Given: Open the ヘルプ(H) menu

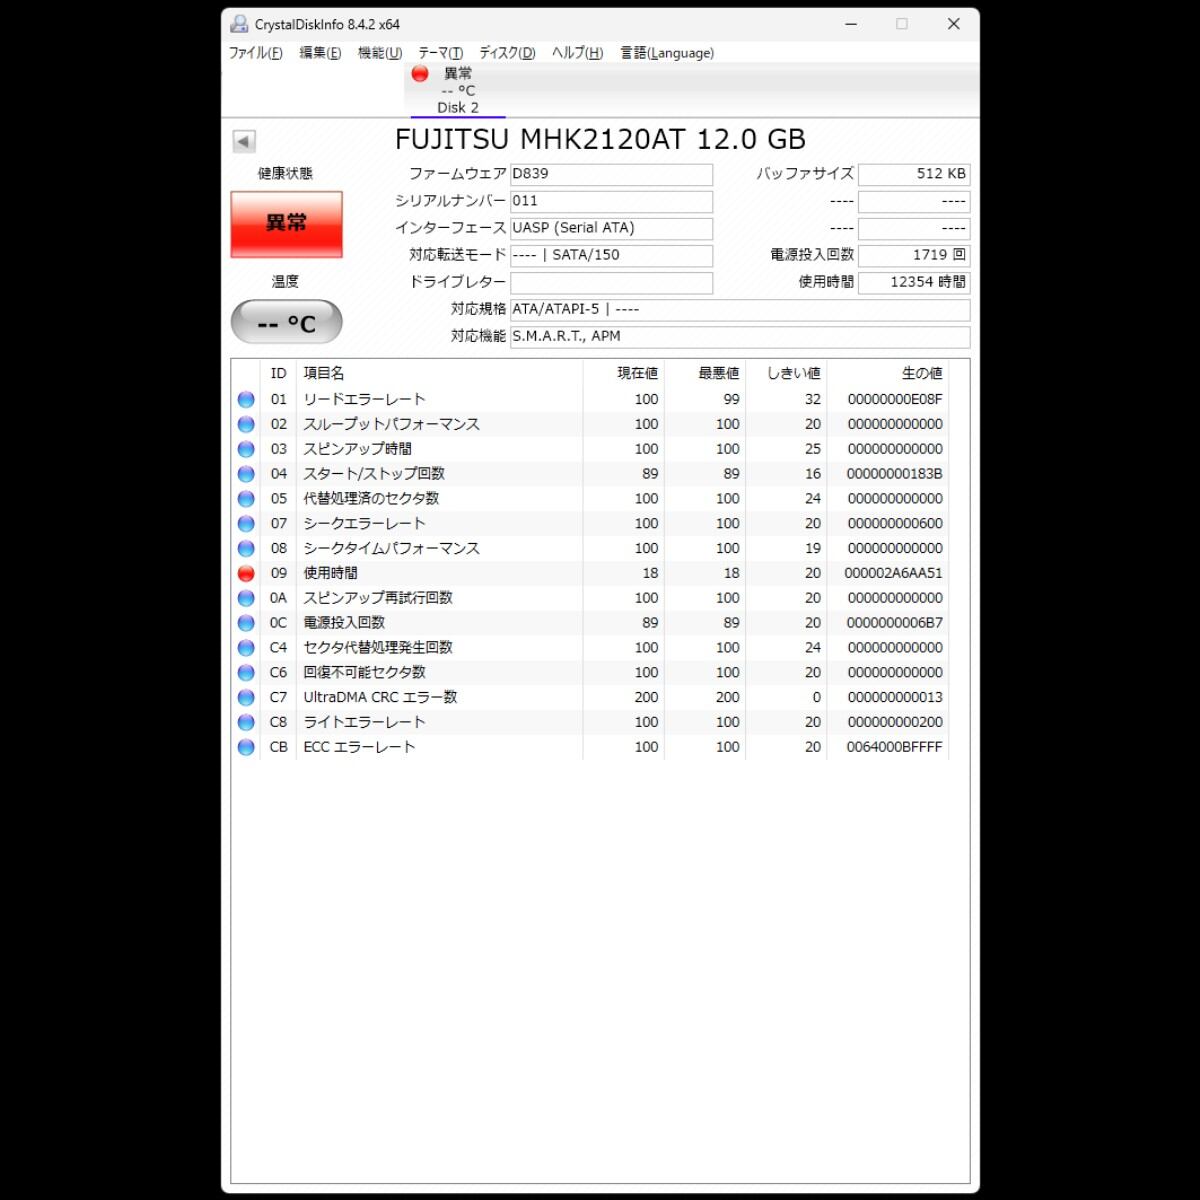Looking at the screenshot, I should coord(578,53).
